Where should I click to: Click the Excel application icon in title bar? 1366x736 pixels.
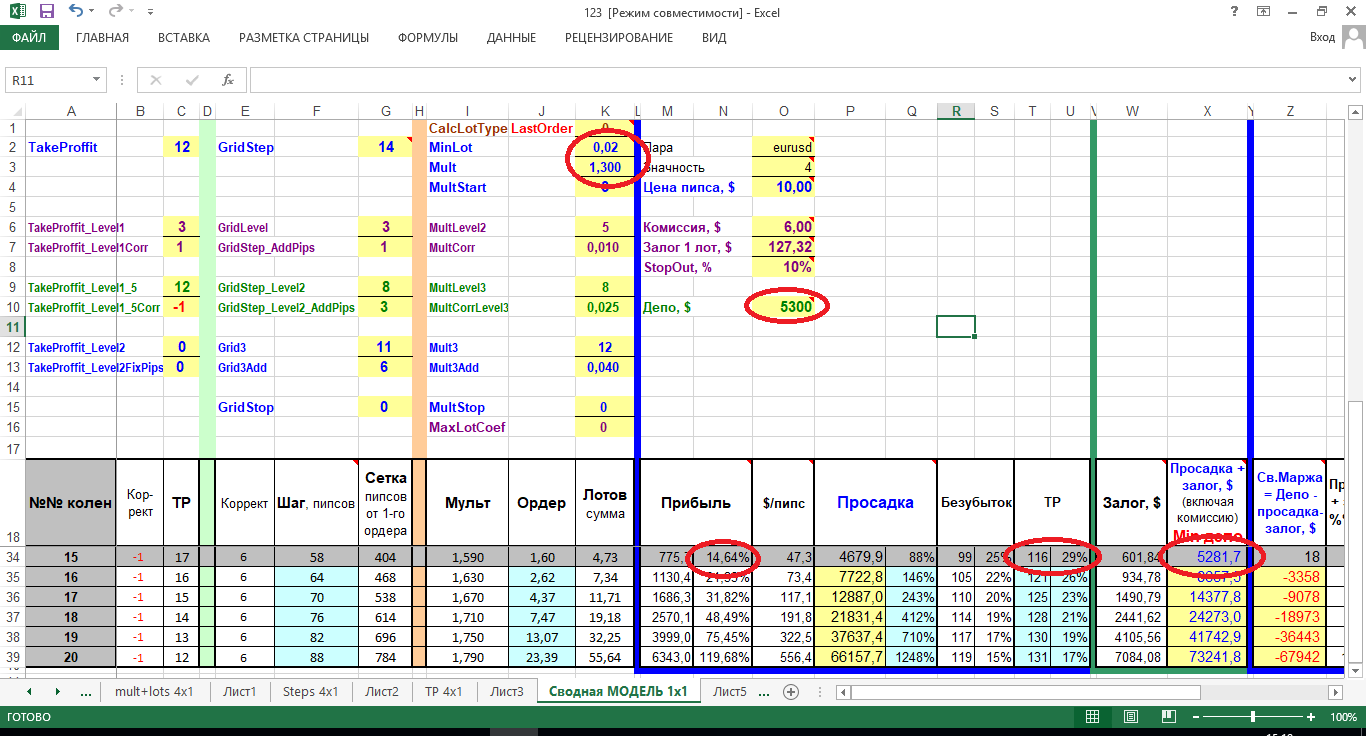17,13
